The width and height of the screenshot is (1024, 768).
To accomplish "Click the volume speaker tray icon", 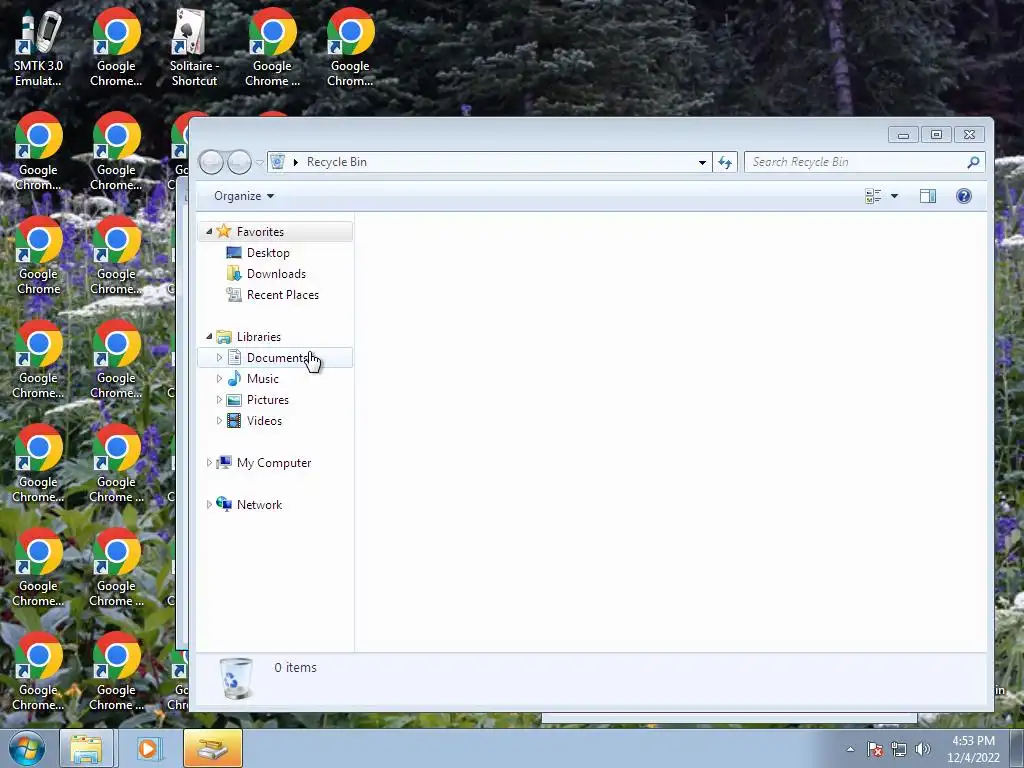I will tap(922, 749).
